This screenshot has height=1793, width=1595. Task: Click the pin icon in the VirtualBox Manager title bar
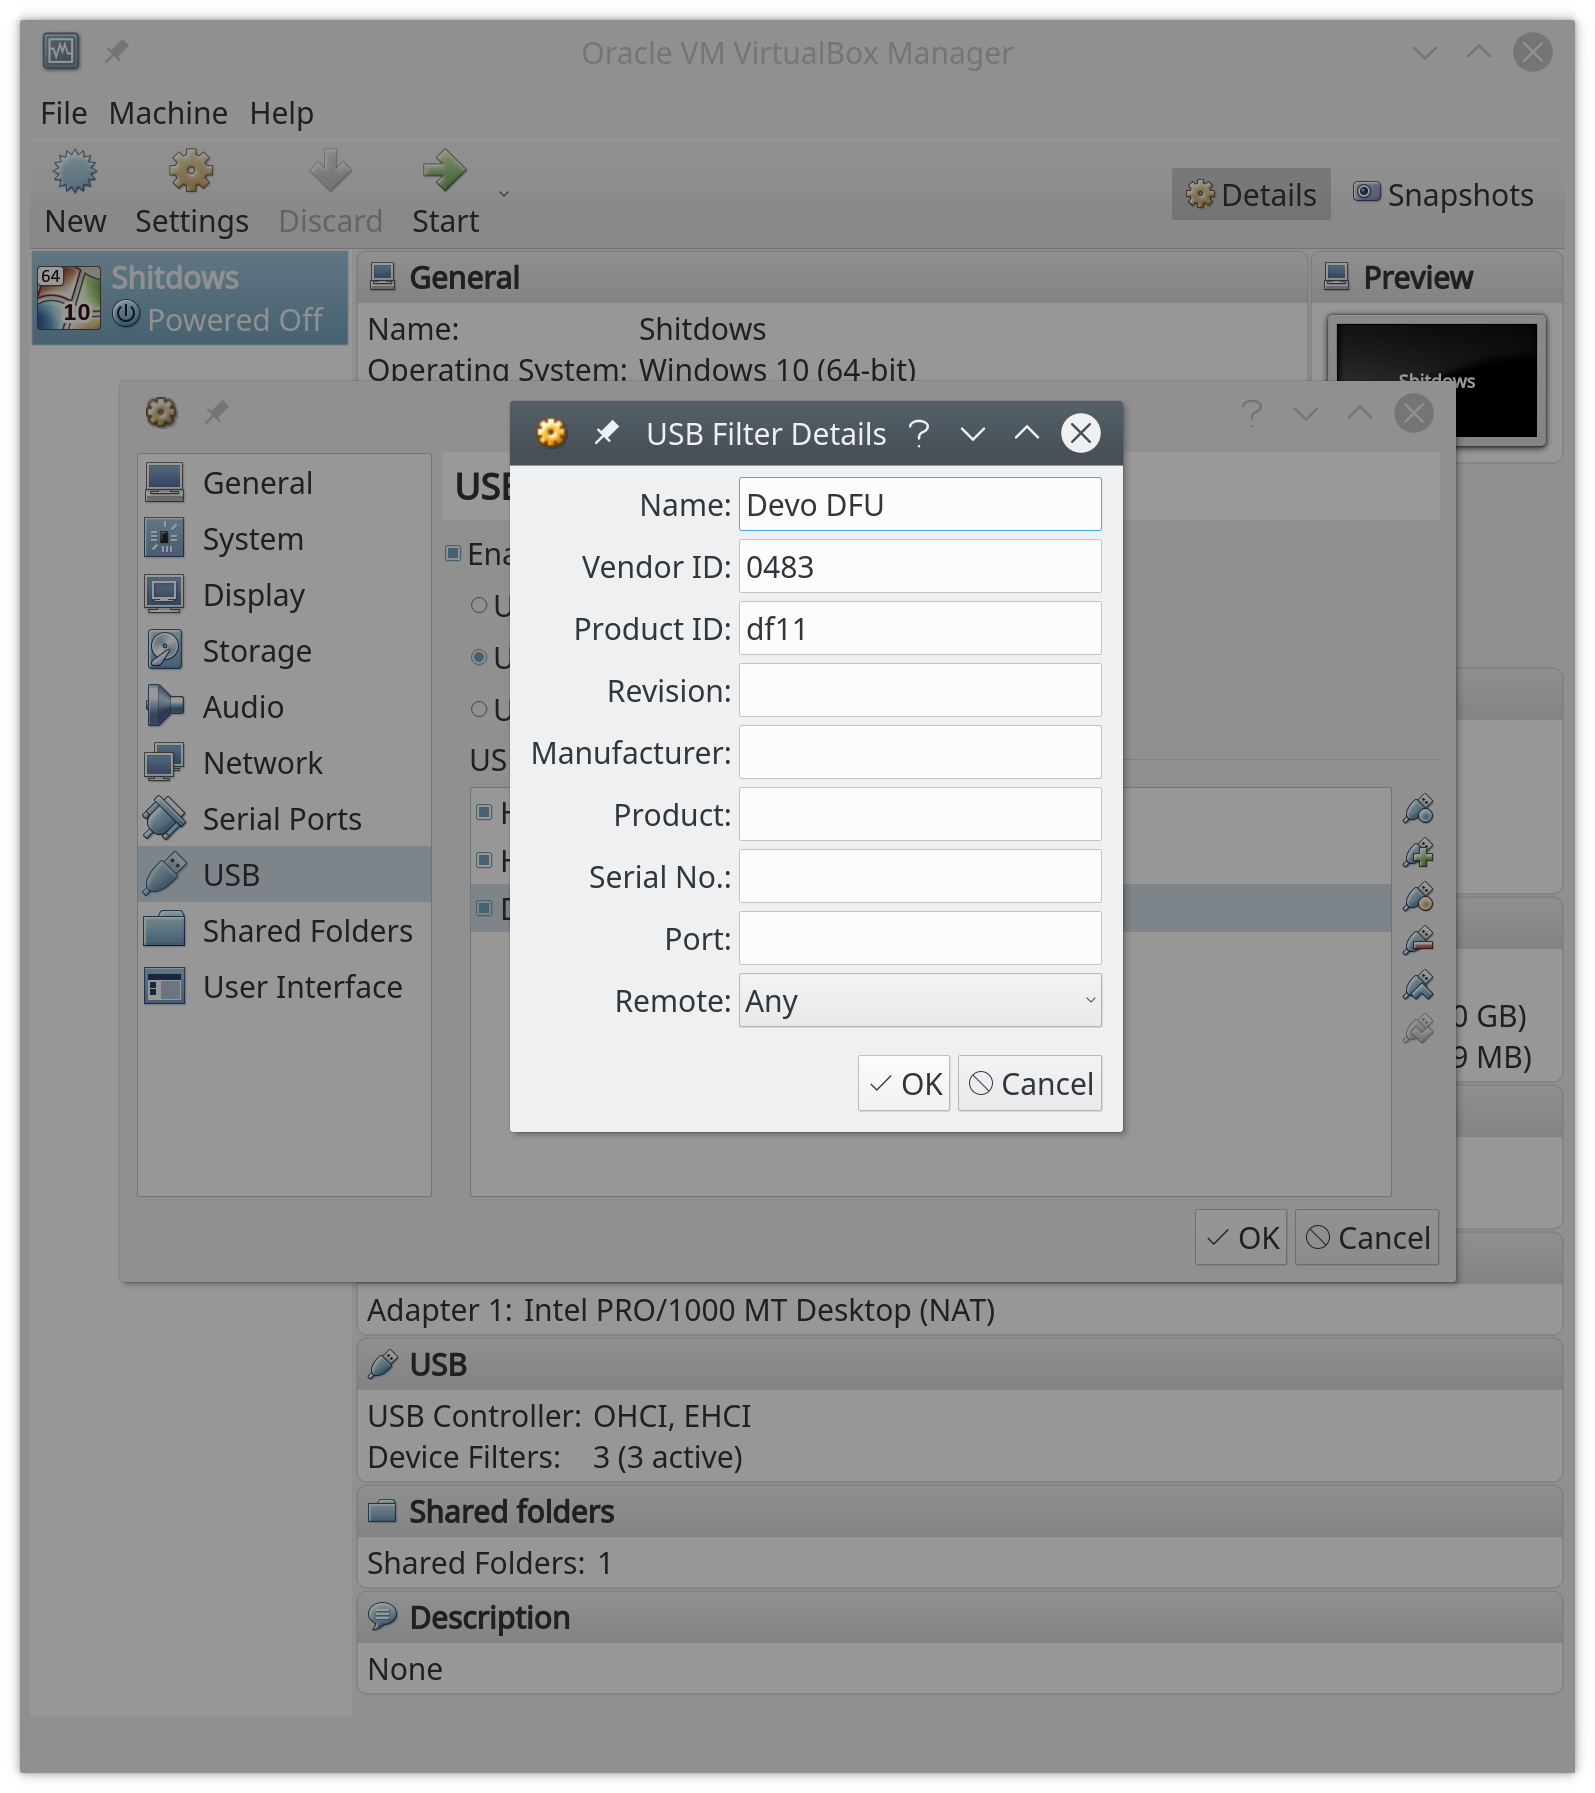[x=117, y=51]
